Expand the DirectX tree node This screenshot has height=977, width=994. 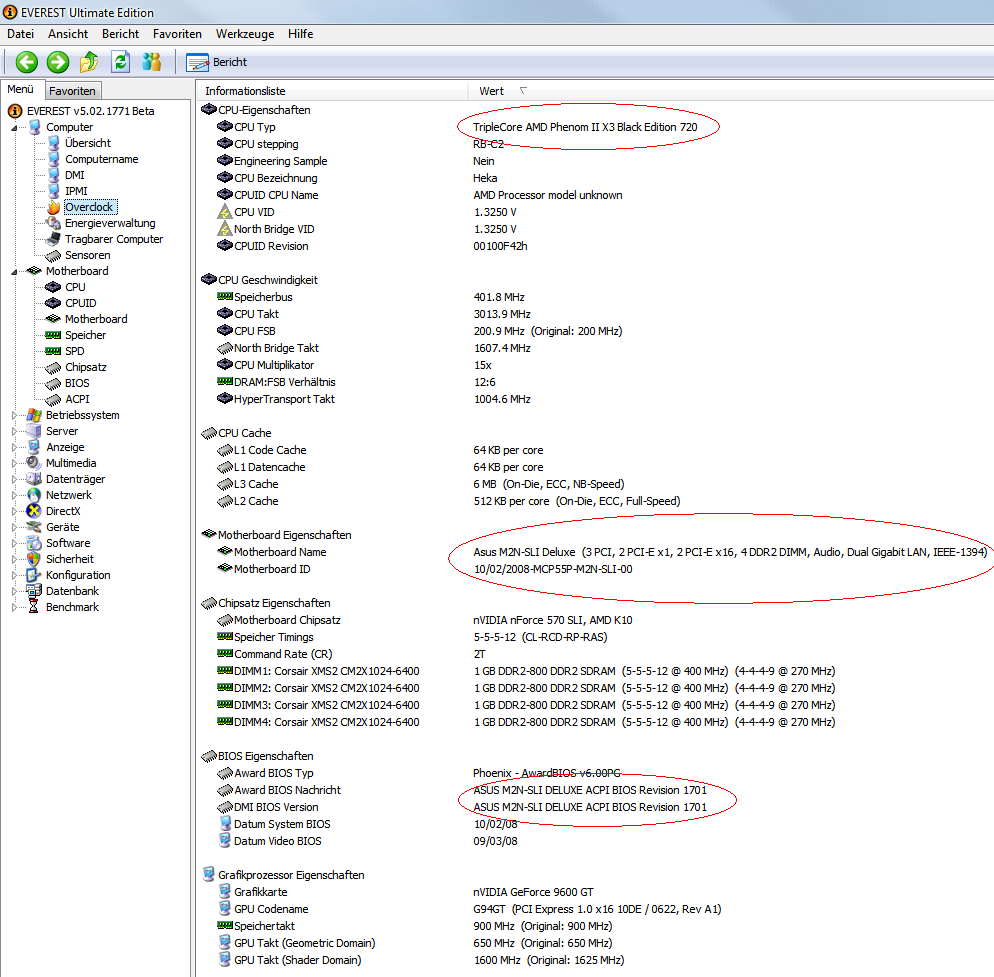(15, 511)
